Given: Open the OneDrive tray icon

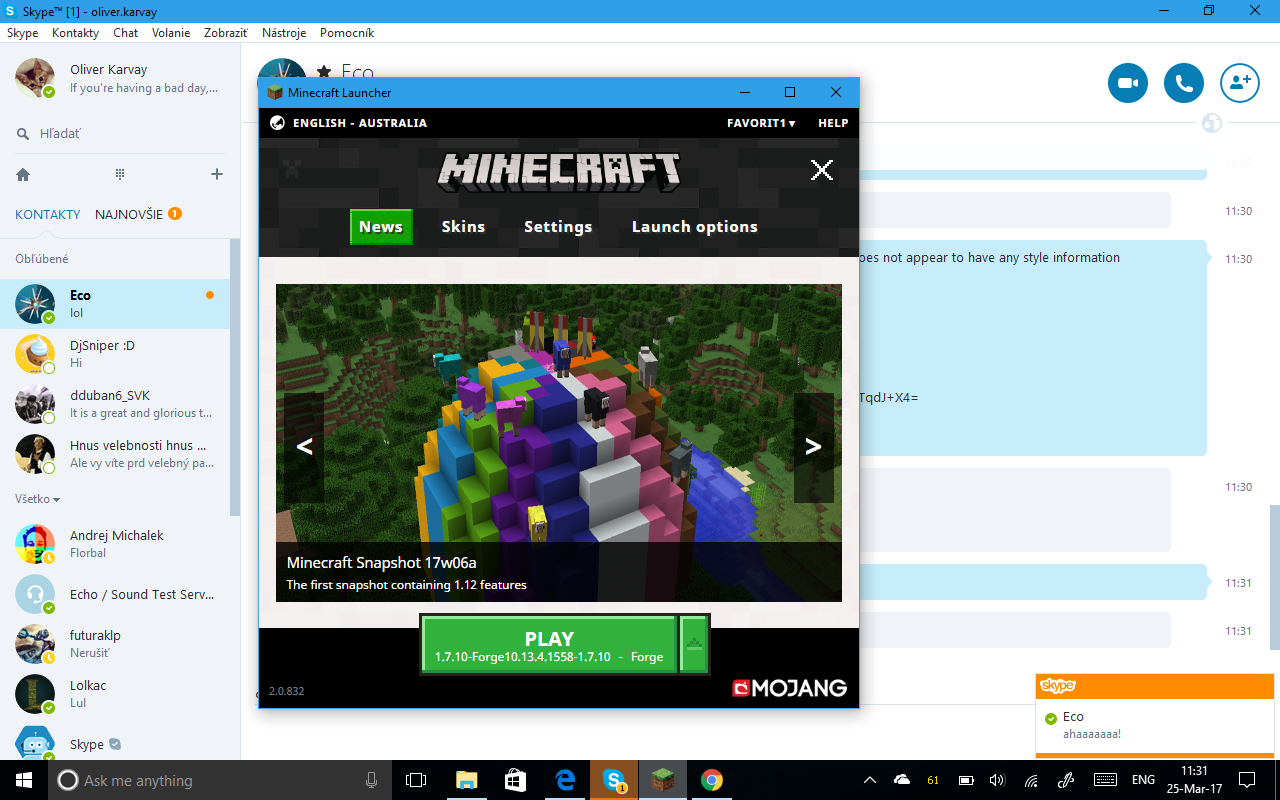Looking at the screenshot, I should click(x=902, y=780).
